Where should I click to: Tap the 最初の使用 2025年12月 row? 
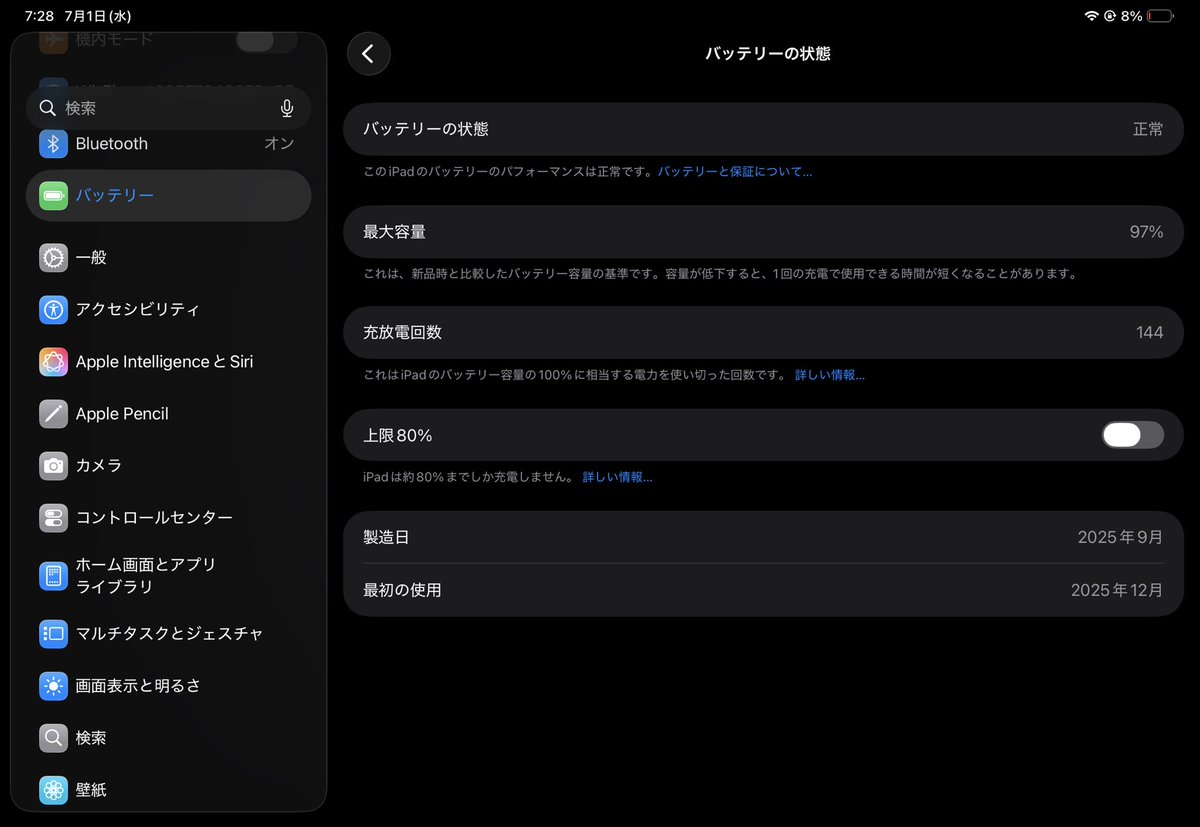click(763, 590)
